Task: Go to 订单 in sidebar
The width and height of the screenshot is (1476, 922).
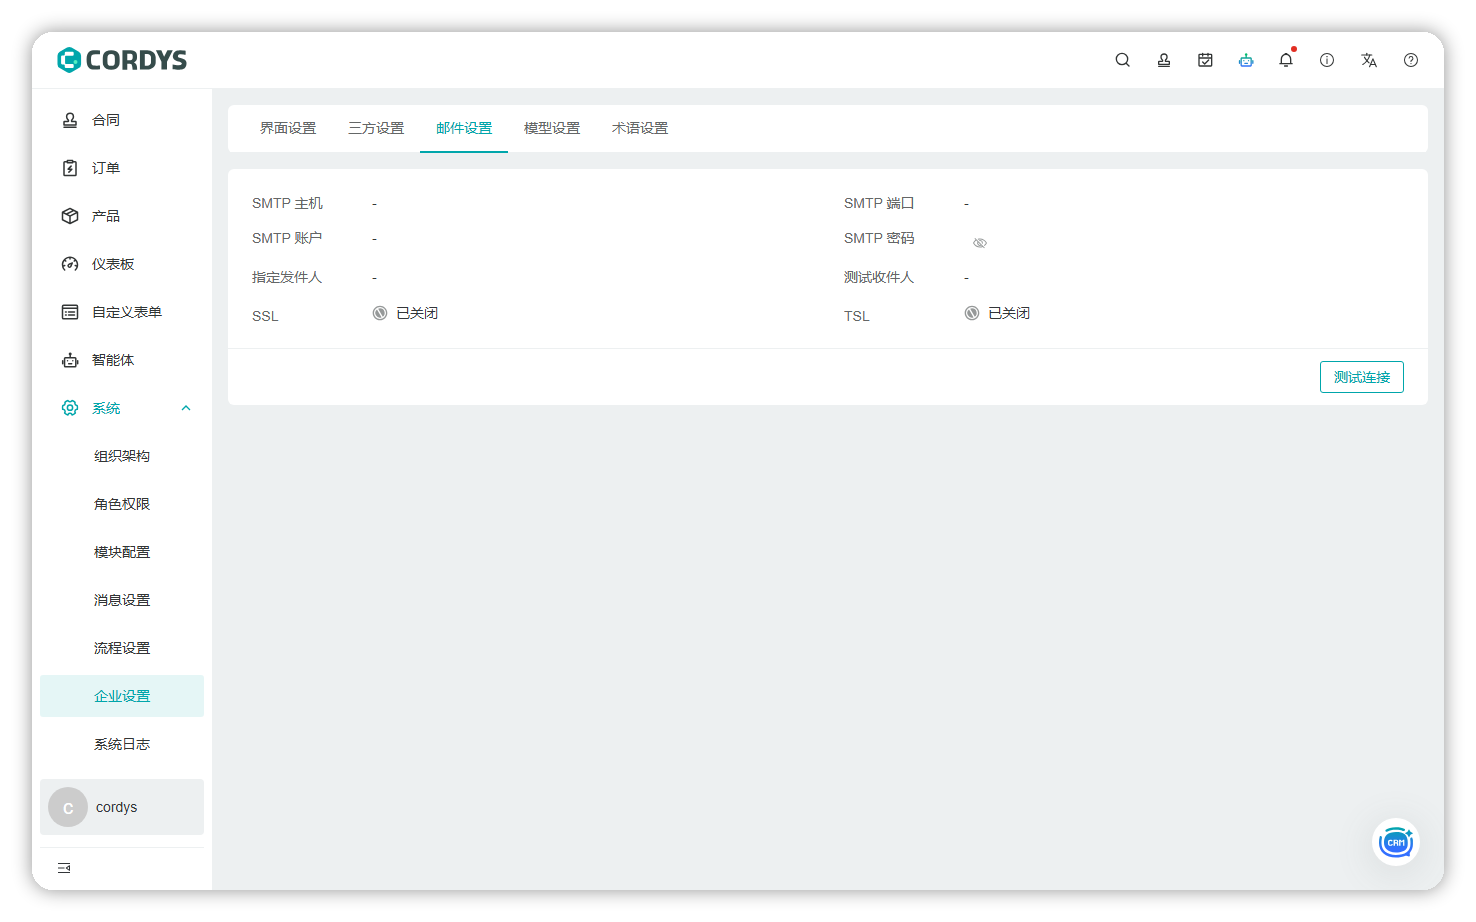Action: (122, 168)
